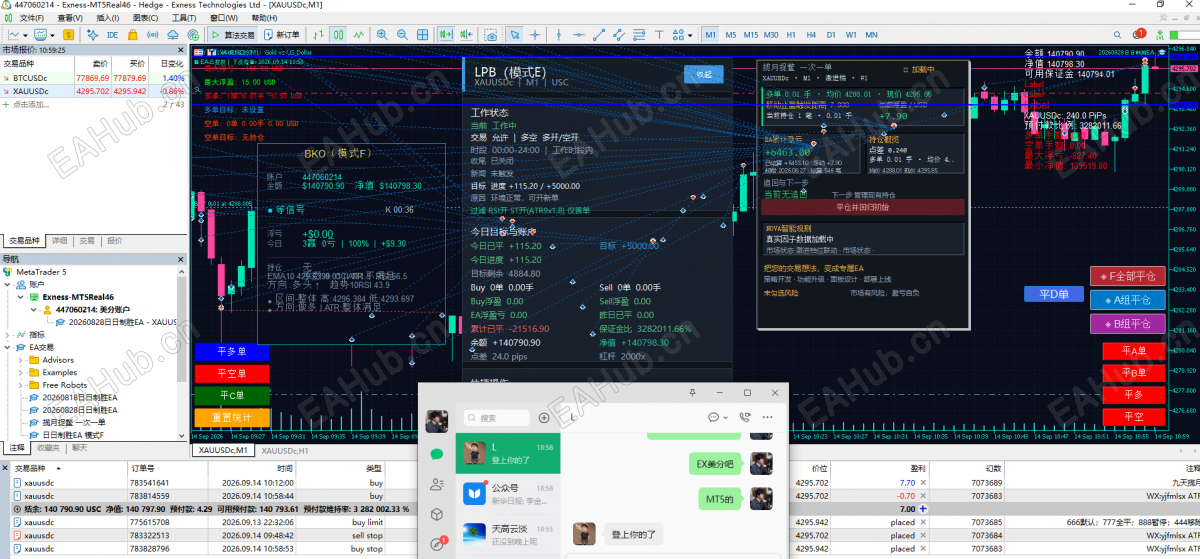
Task: Switch chart to candlestick view
Action: pyautogui.click(x=338, y=35)
